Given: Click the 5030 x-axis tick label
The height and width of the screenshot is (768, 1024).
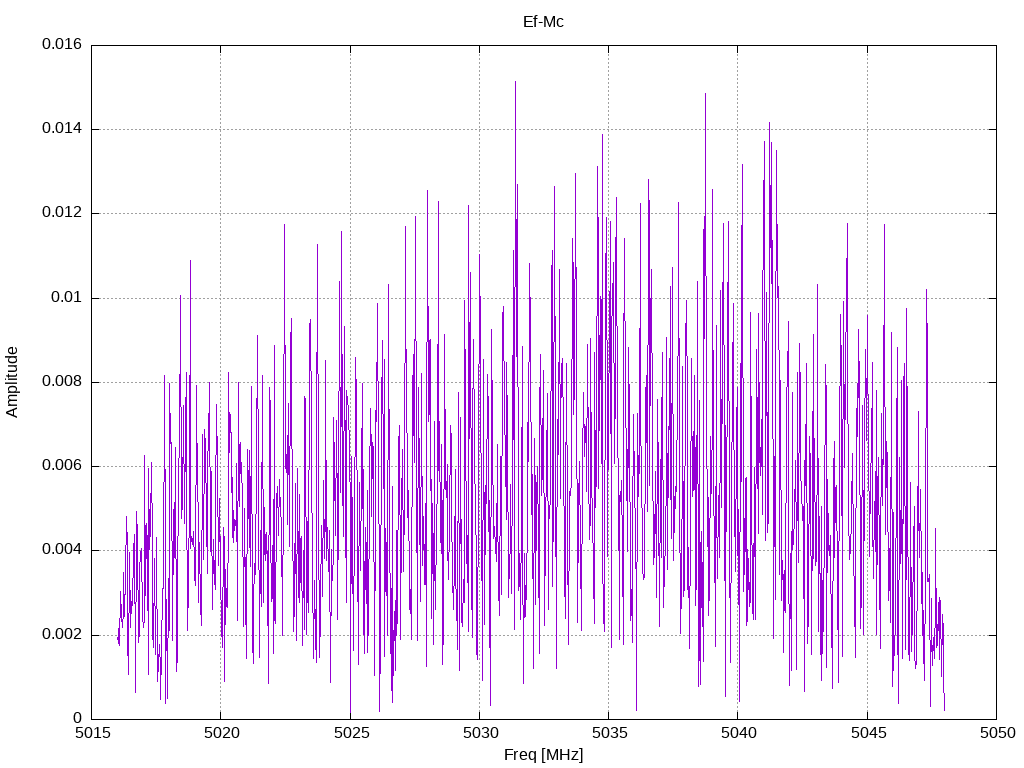Looking at the screenshot, I should [480, 733].
